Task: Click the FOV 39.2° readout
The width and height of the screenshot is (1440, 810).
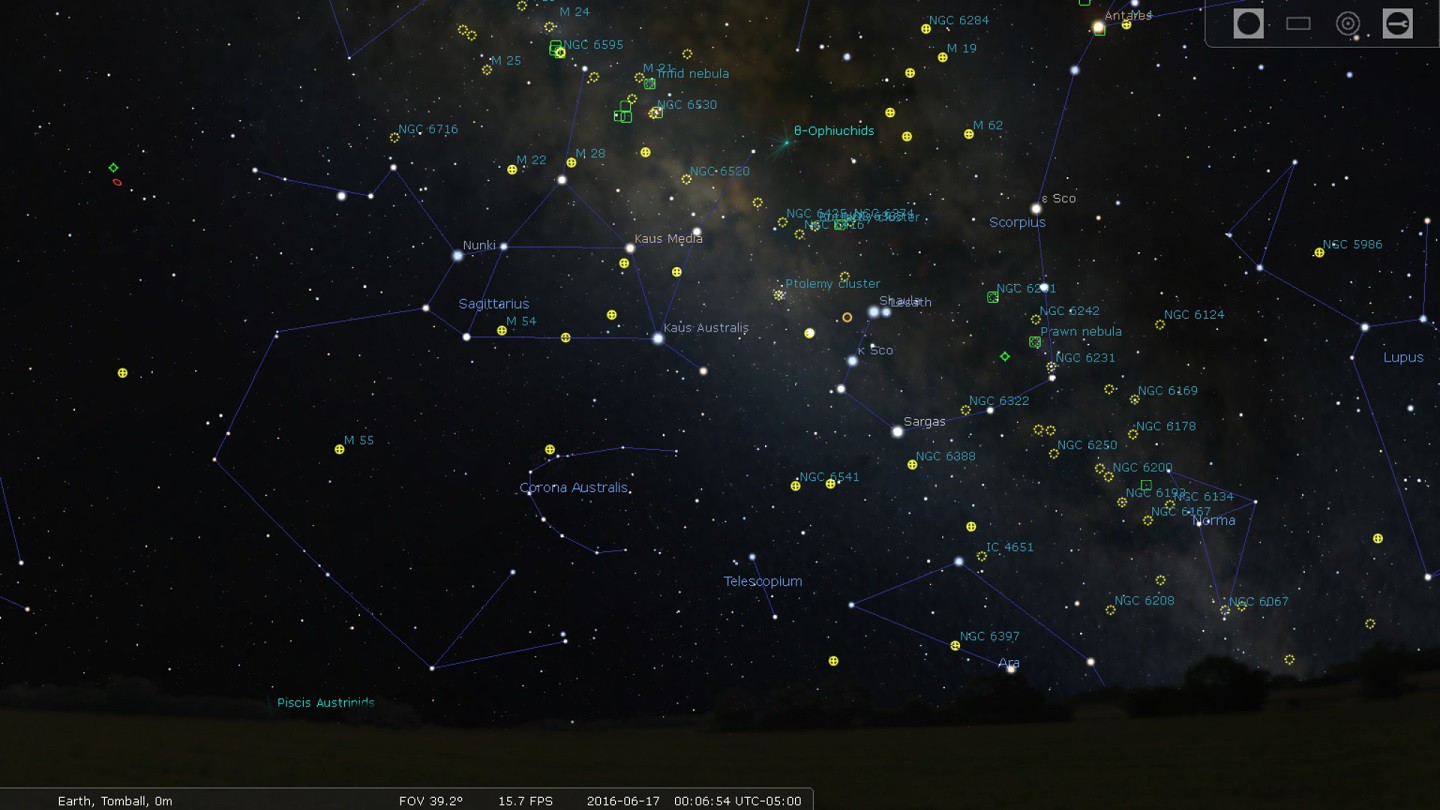Action: click(x=430, y=801)
